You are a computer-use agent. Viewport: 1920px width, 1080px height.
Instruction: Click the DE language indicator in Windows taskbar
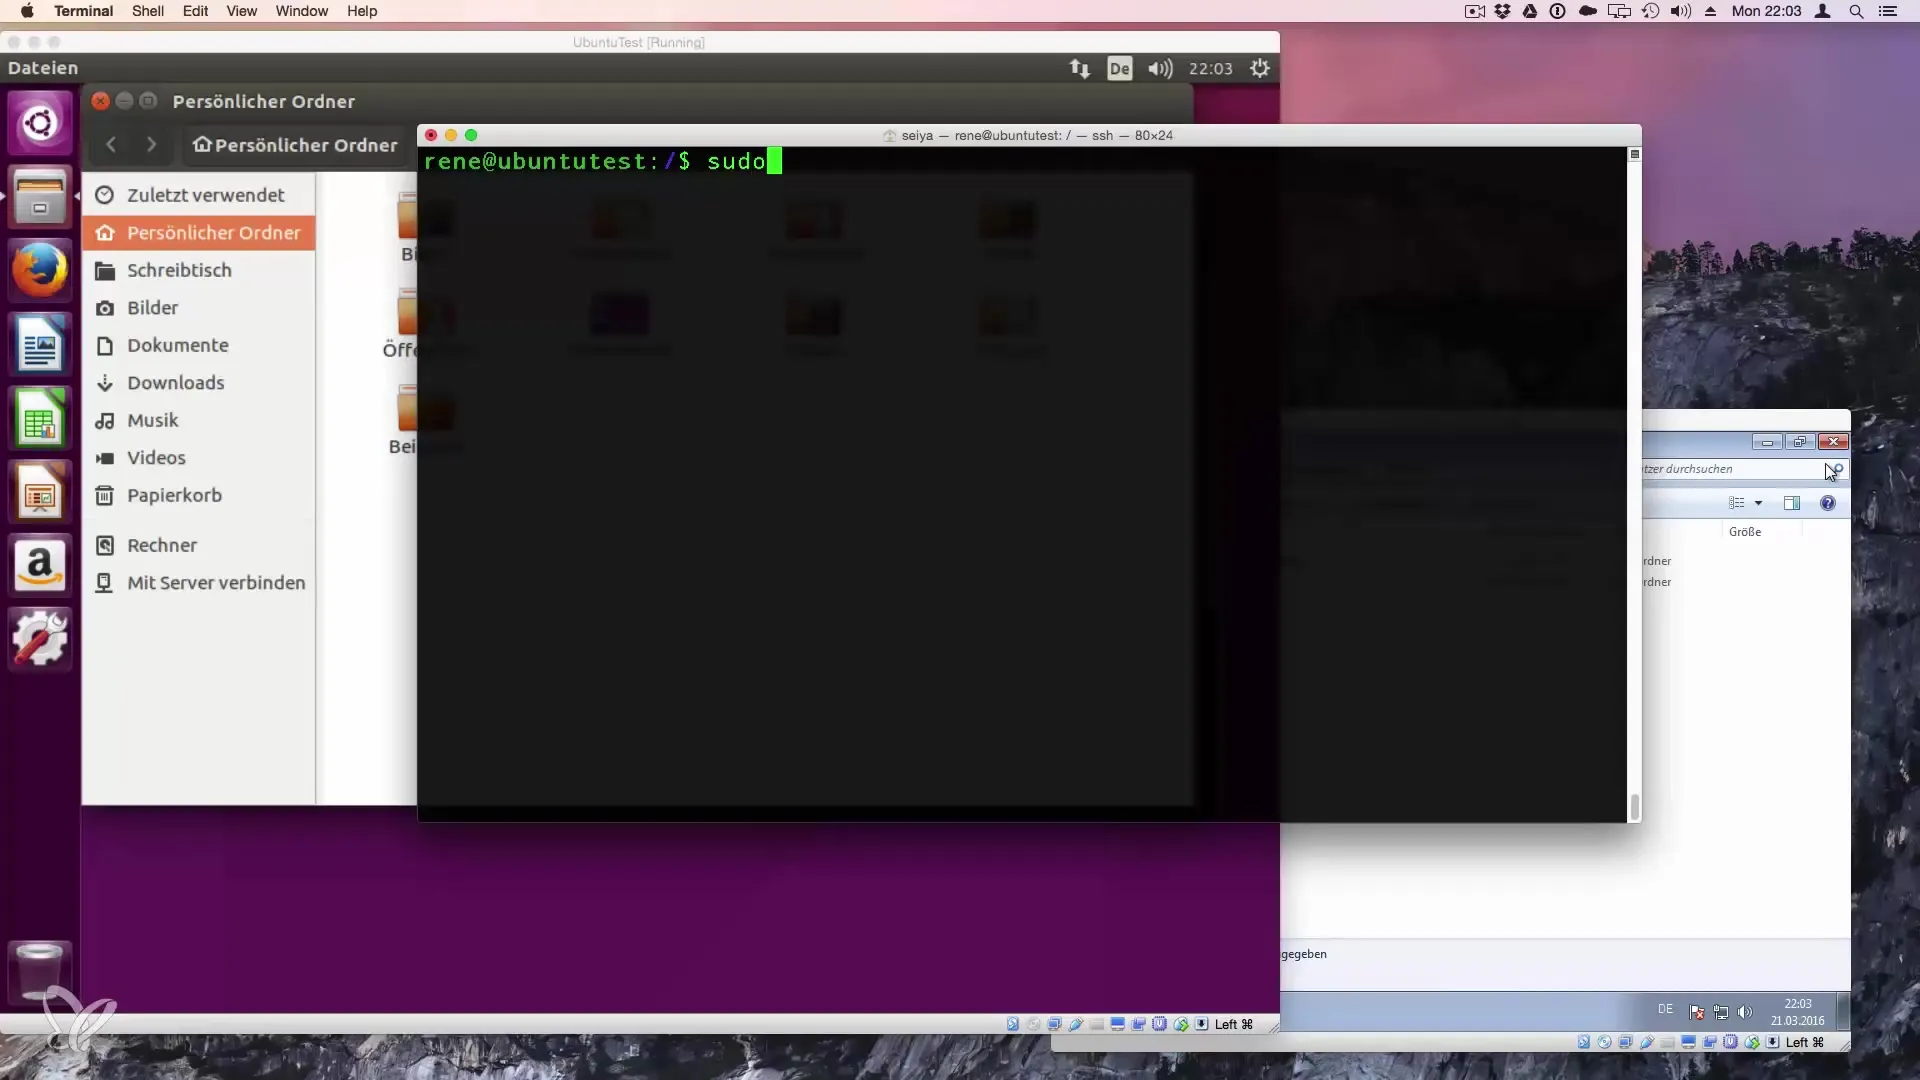1665,1009
